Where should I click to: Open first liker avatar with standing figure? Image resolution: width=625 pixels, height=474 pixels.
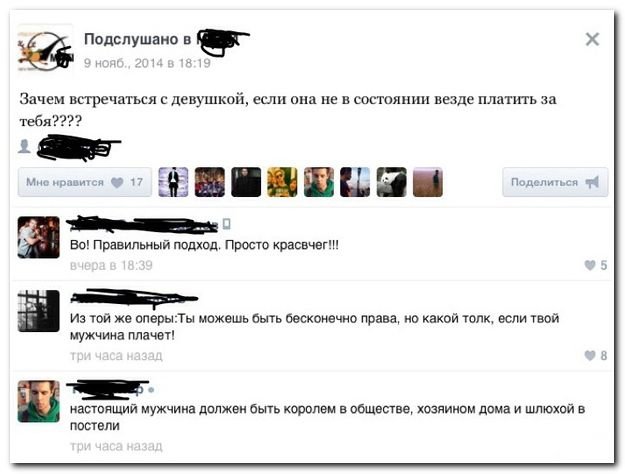click(x=173, y=182)
